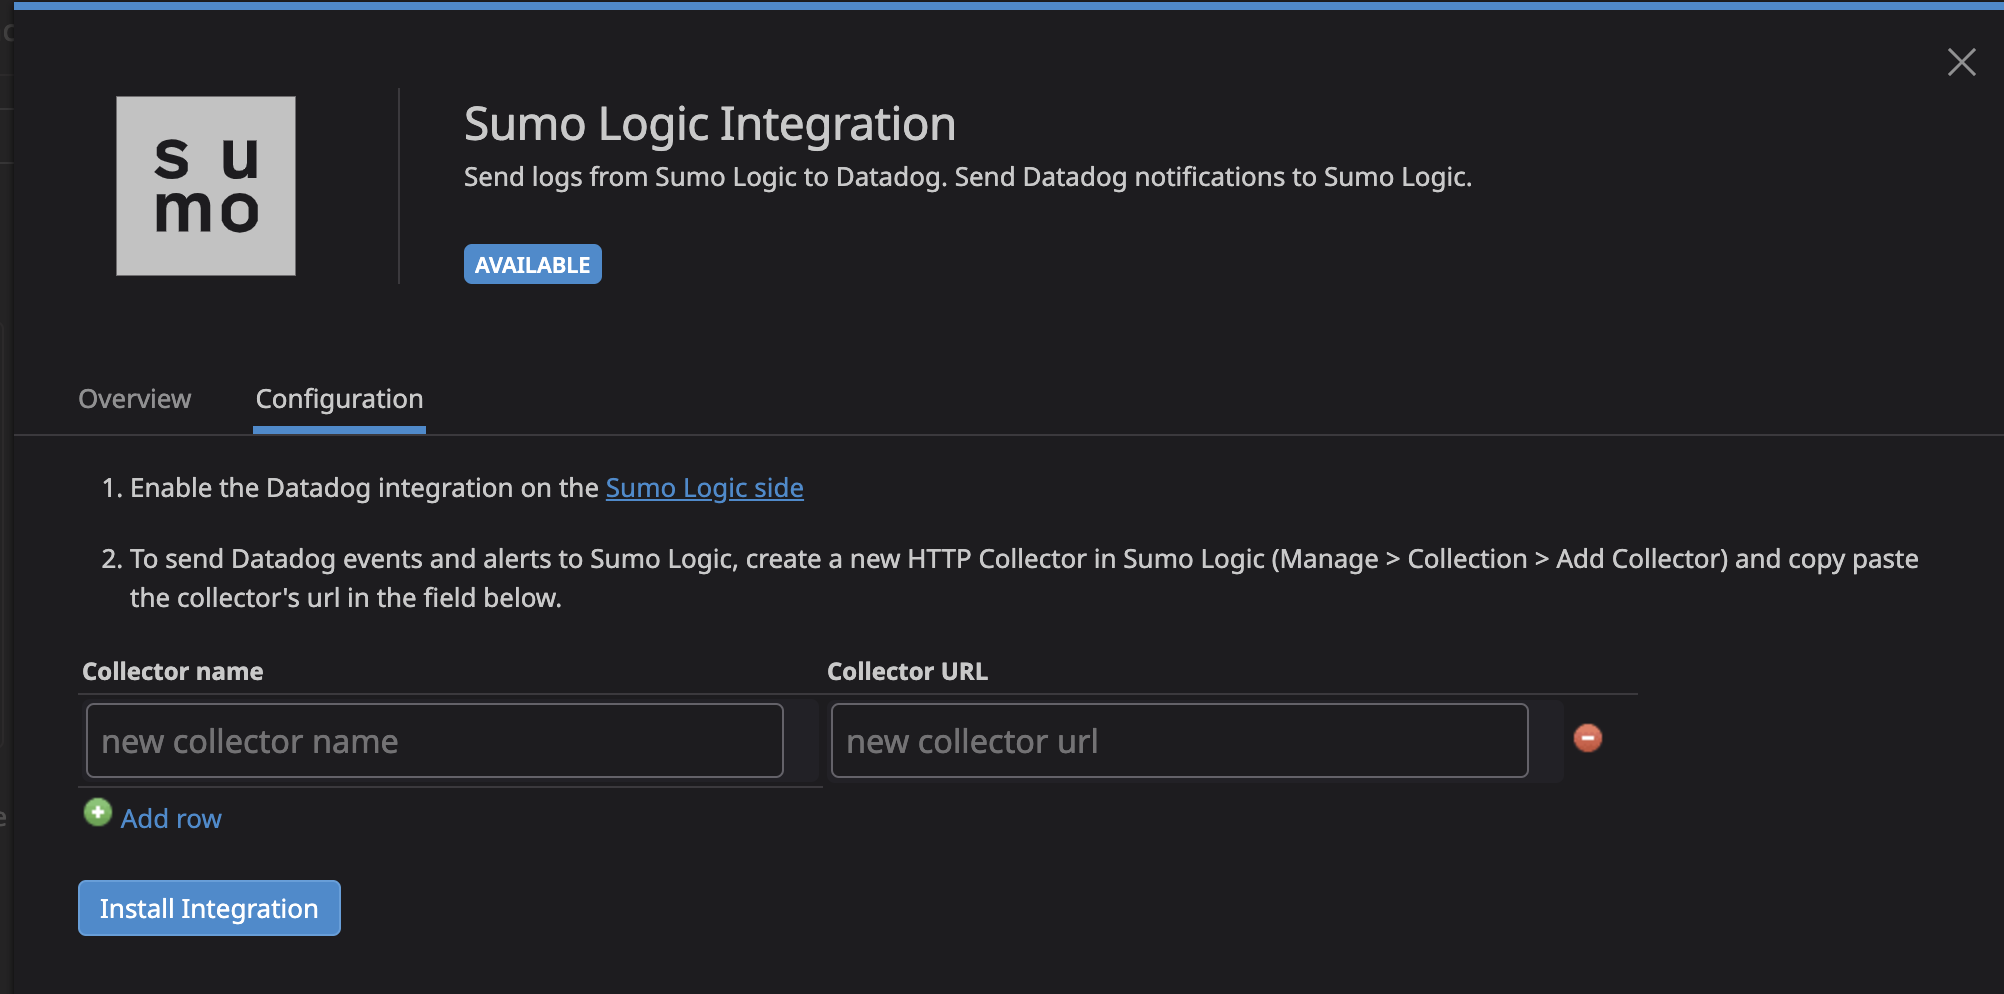Click the red remove row icon

[x=1587, y=738]
